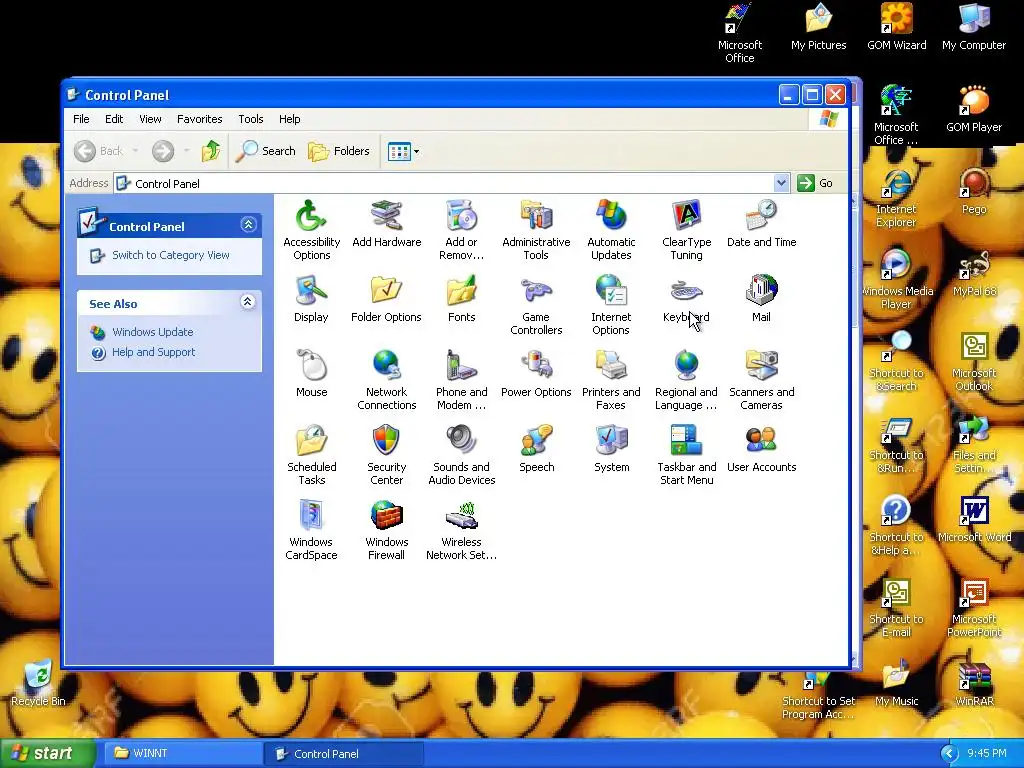The height and width of the screenshot is (768, 1024).
Task: Open Sounds and Audio Devices
Action: 462,455
